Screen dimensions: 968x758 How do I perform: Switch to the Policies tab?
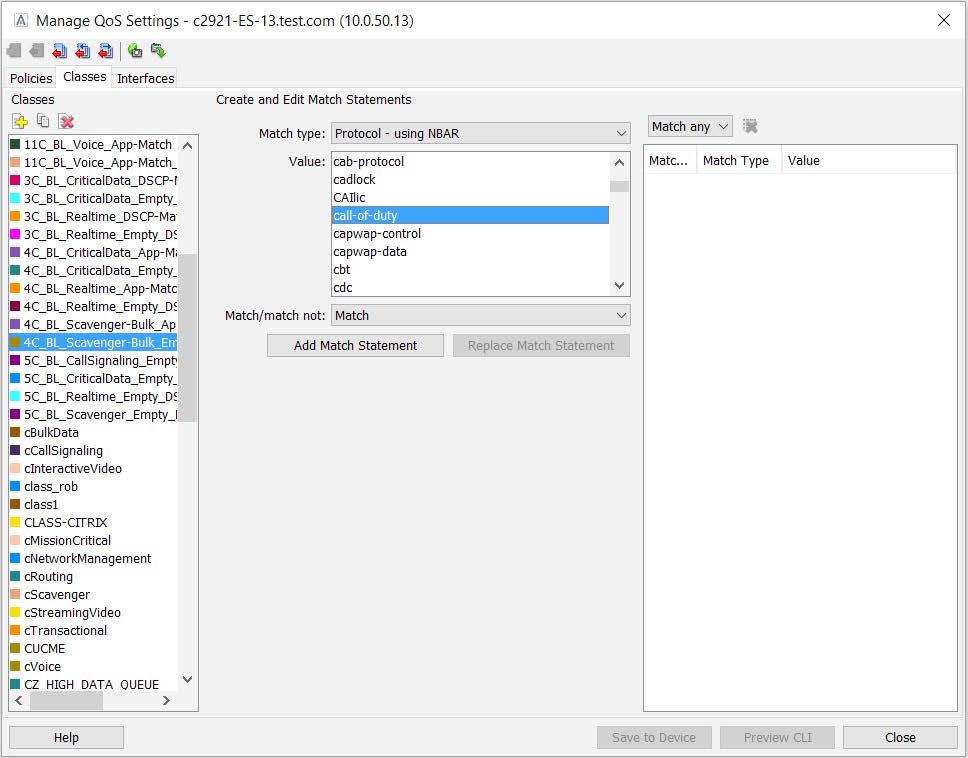[31, 78]
